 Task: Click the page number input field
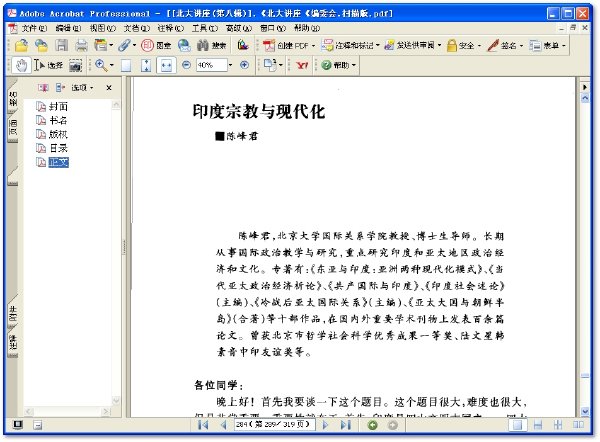274,424
